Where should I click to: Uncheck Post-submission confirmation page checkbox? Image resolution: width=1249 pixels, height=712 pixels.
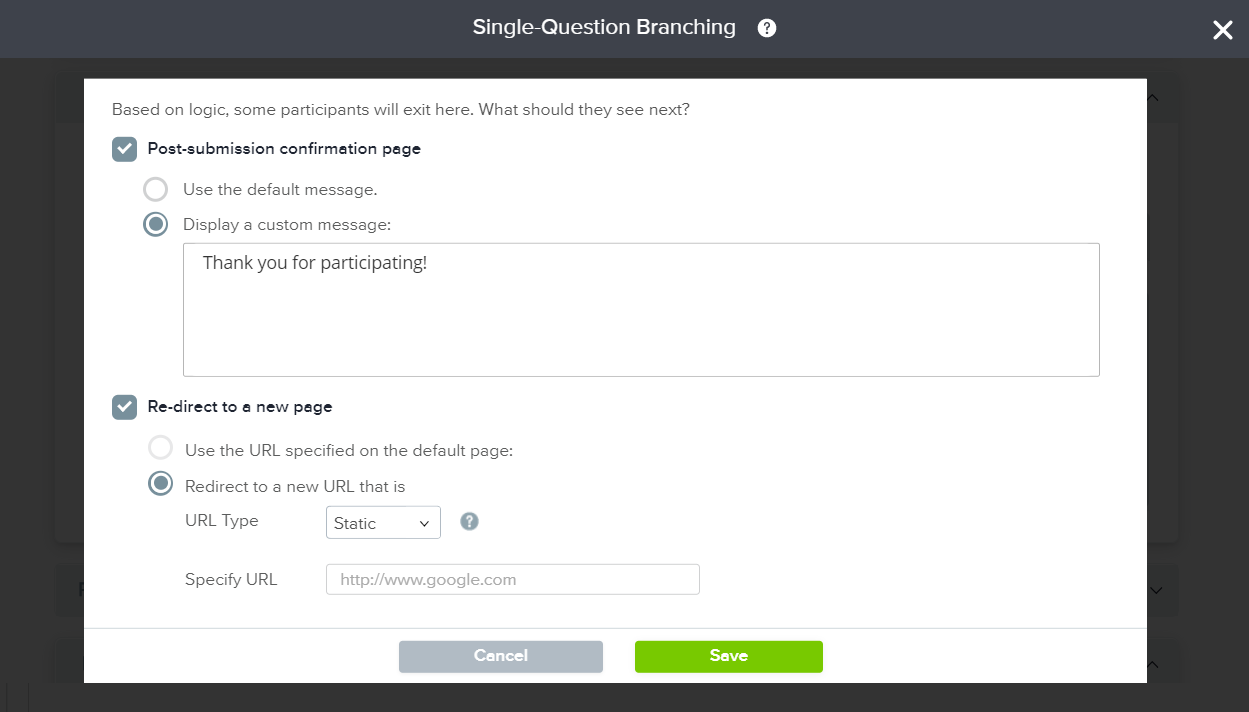(124, 149)
